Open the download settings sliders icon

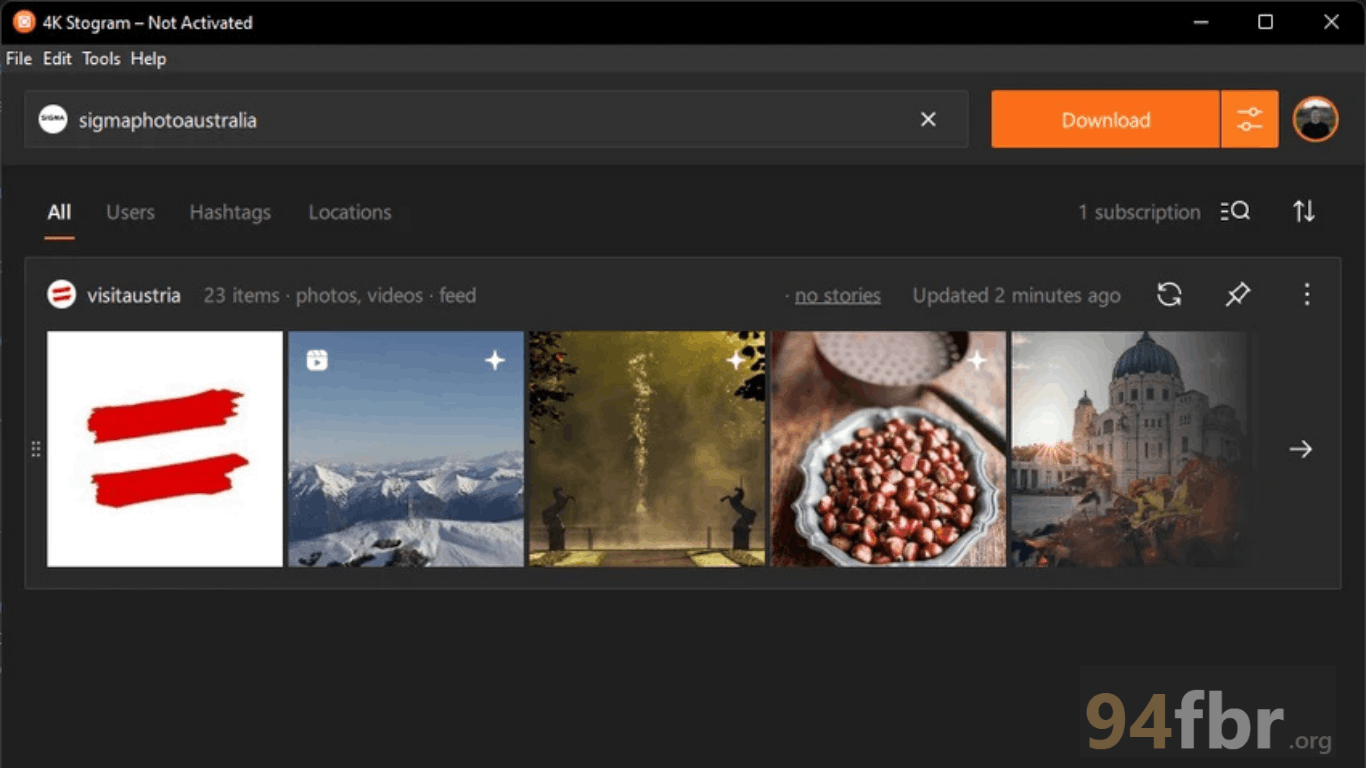pyautogui.click(x=1250, y=119)
